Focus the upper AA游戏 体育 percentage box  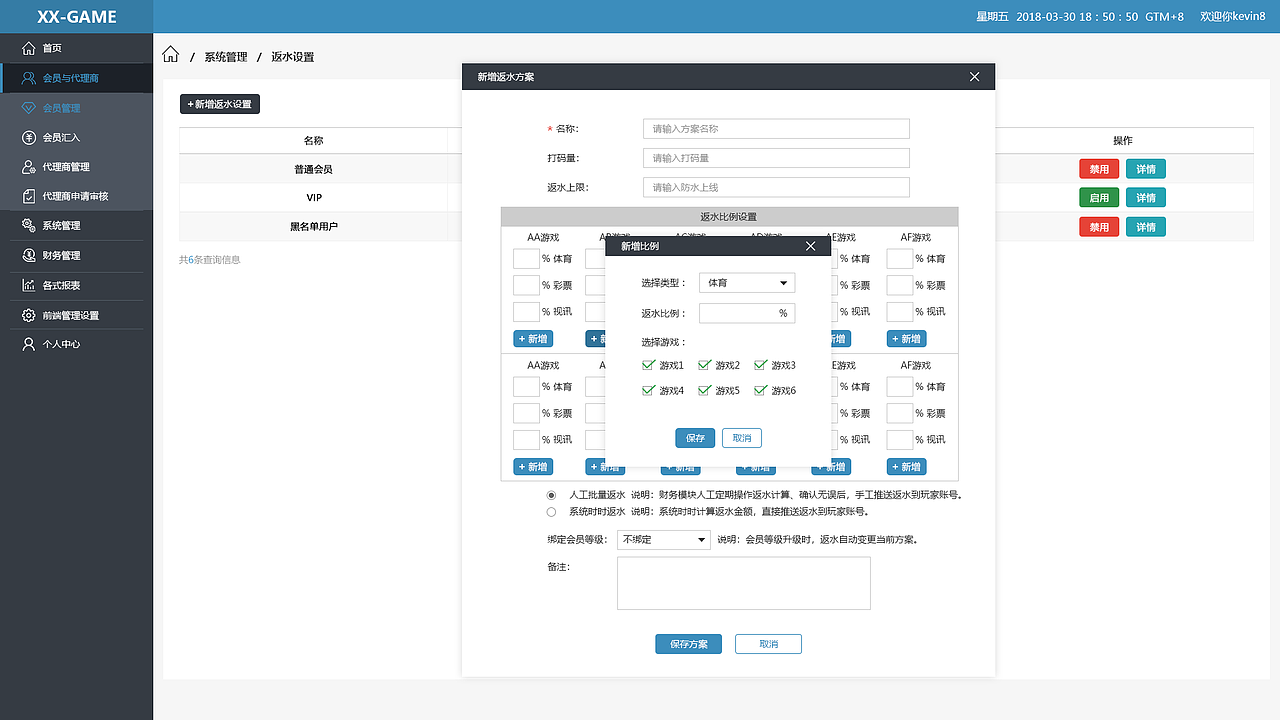[526, 259]
